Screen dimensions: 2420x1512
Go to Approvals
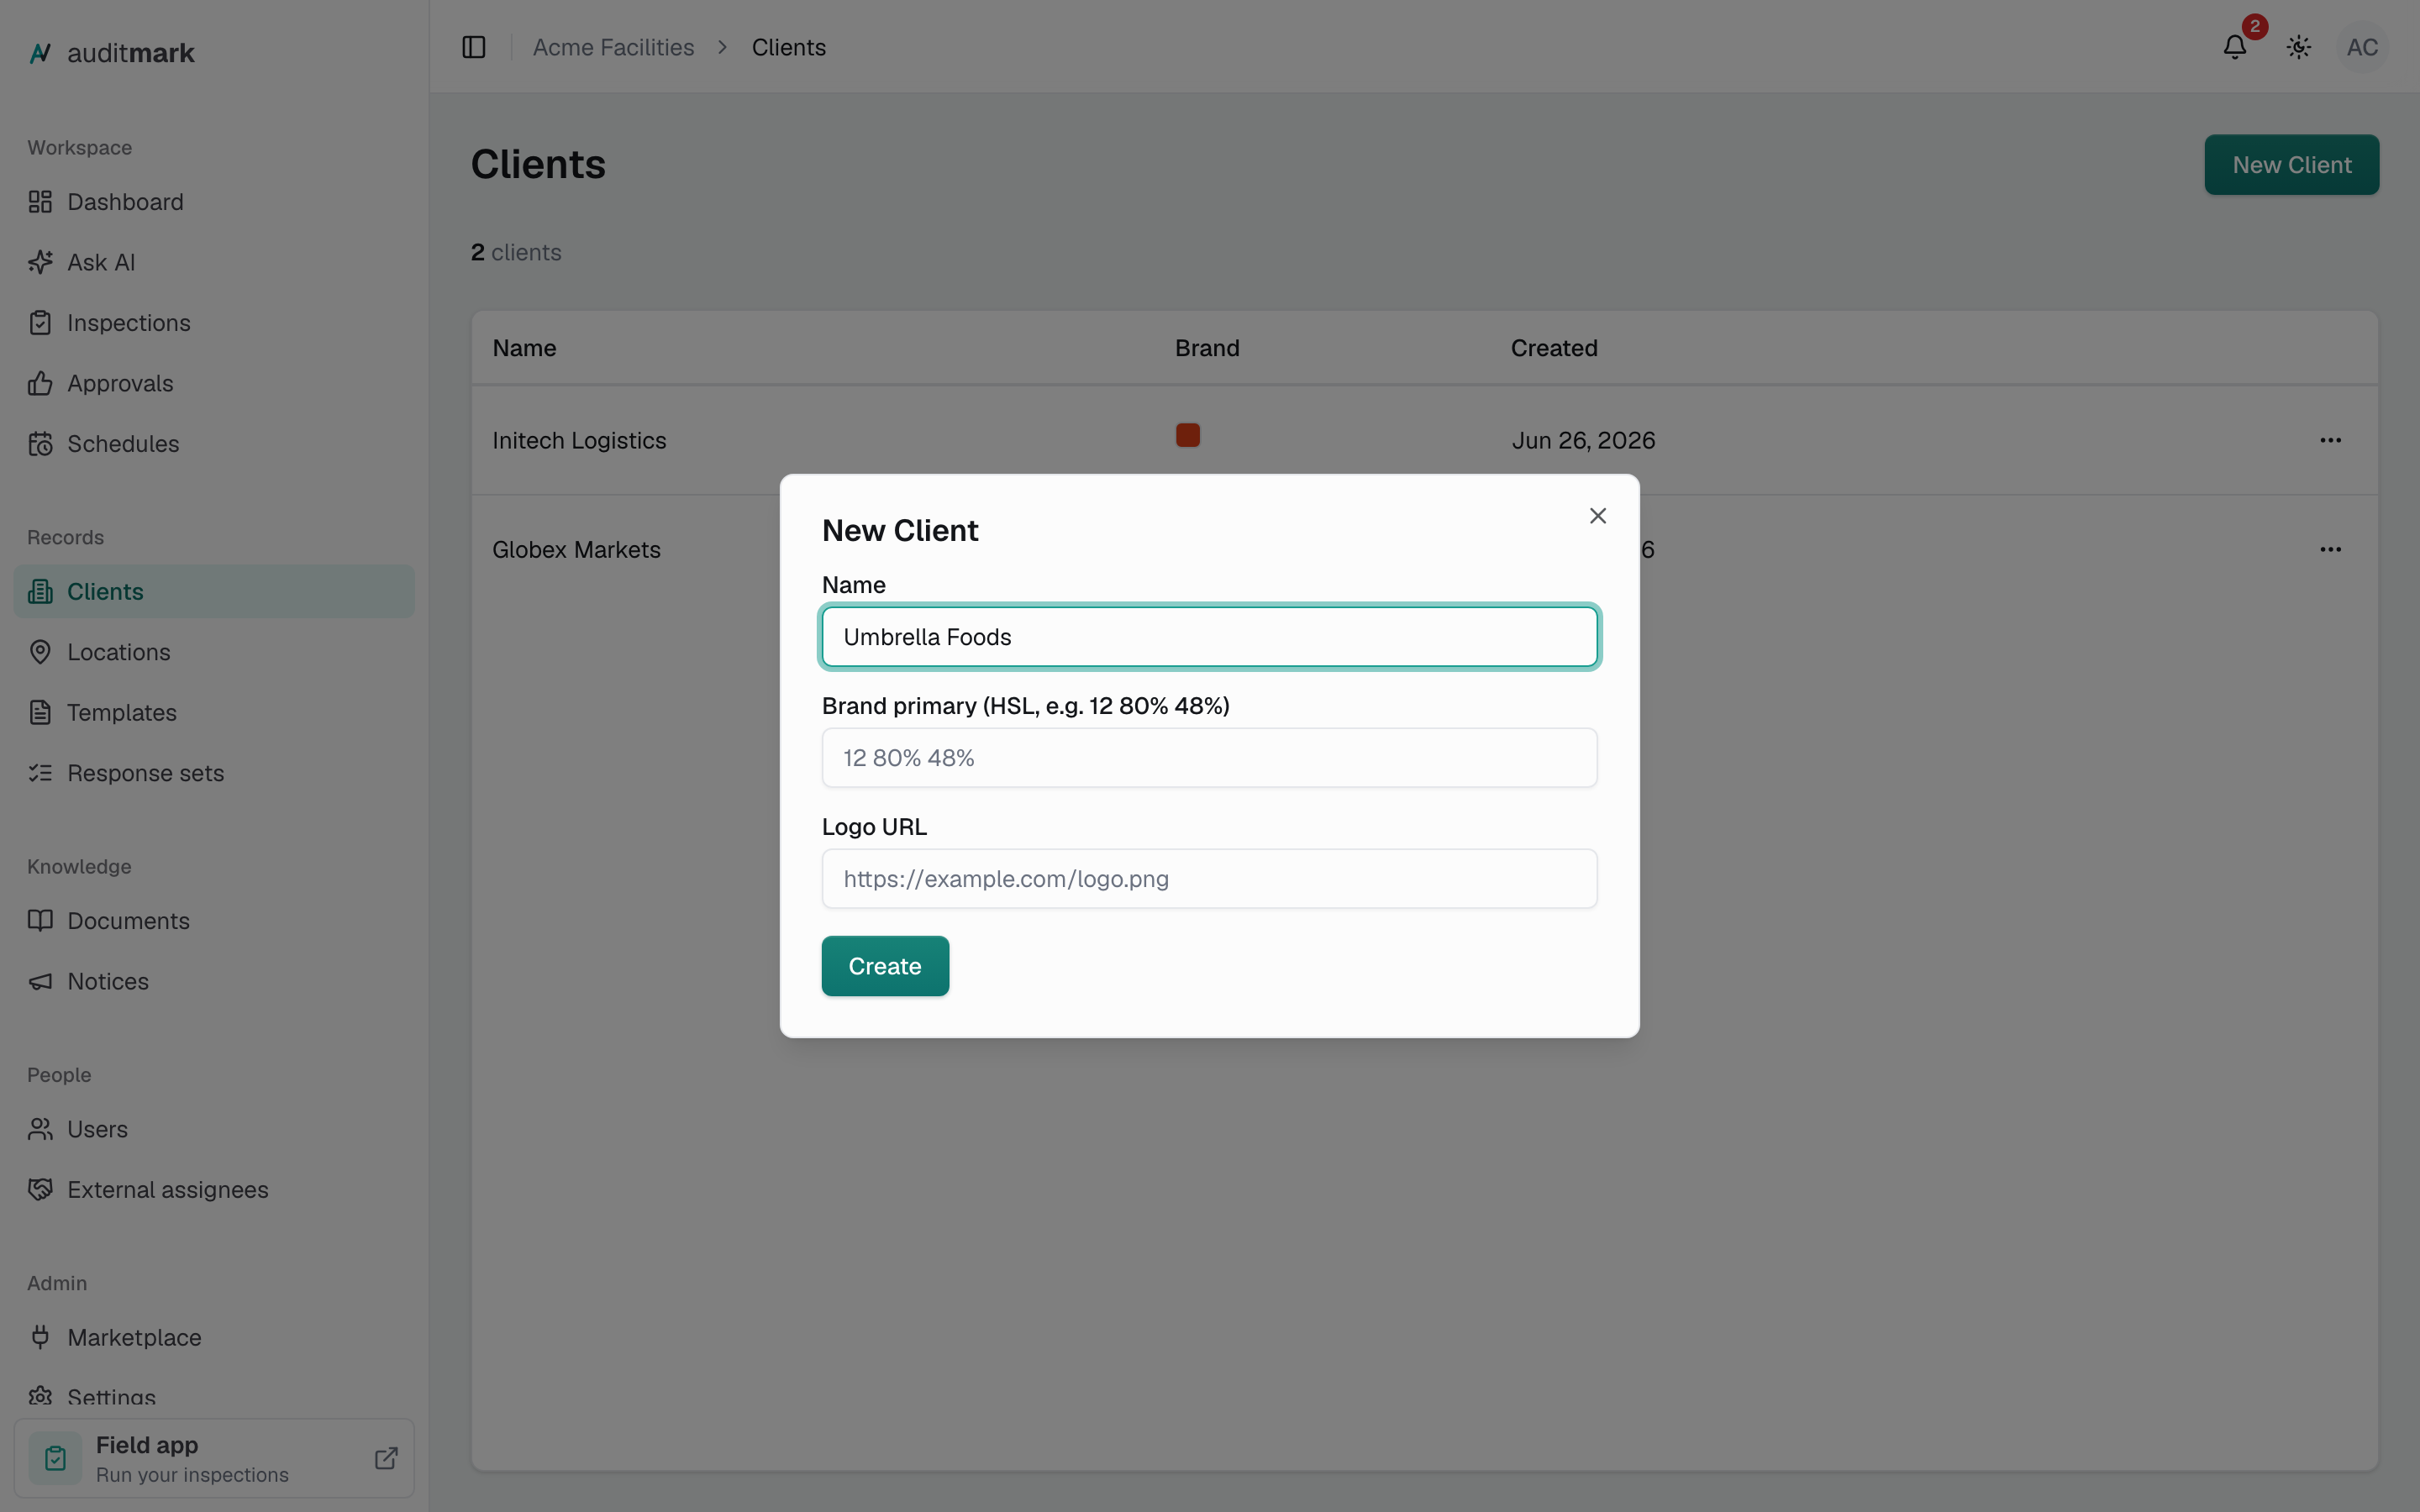tap(214, 383)
